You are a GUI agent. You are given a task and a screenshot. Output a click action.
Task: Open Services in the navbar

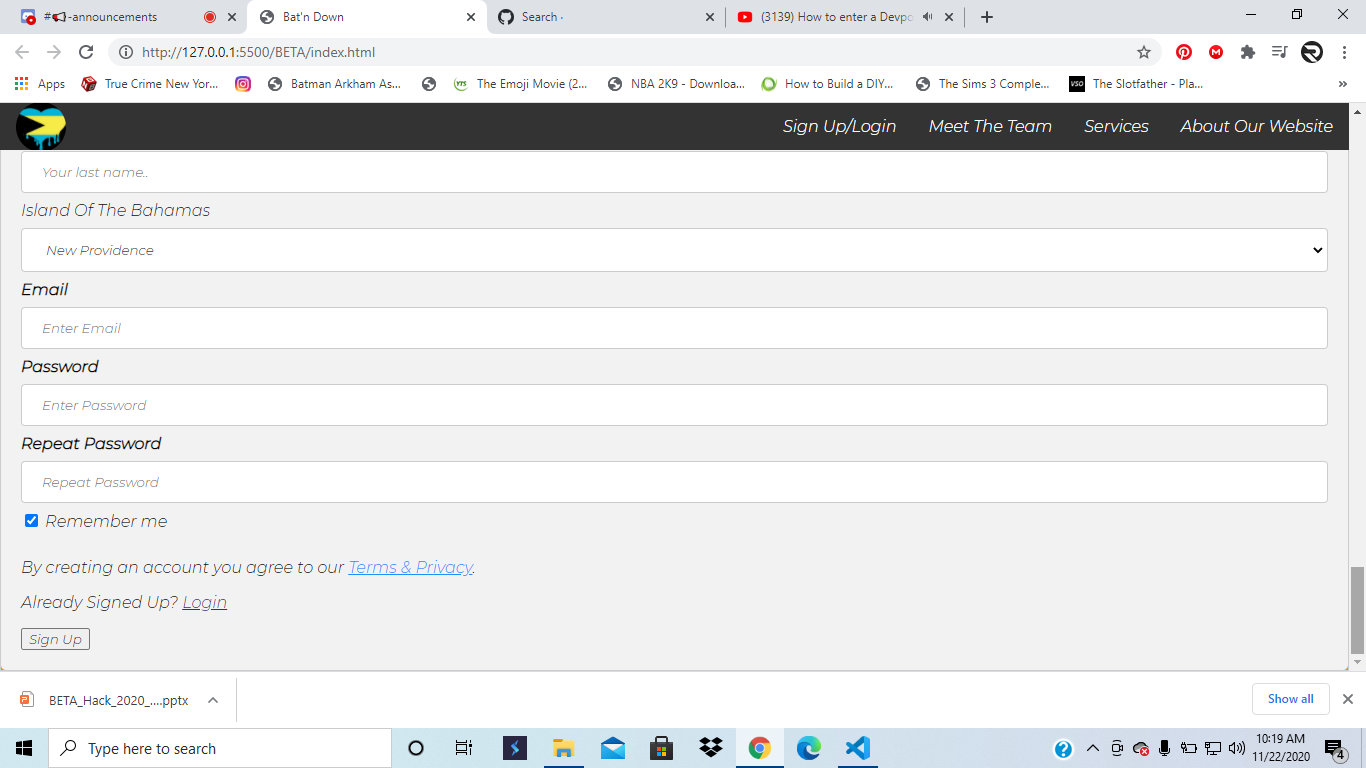(x=1116, y=126)
